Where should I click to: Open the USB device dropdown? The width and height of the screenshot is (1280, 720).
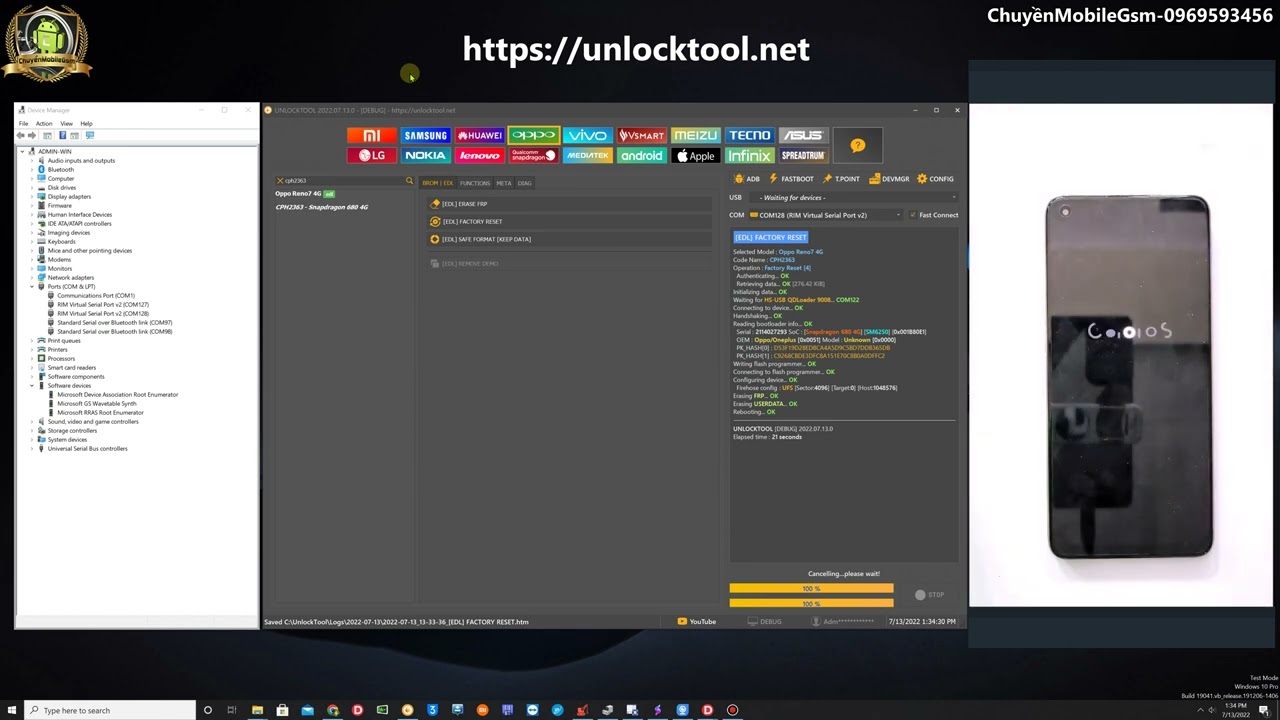(856, 198)
